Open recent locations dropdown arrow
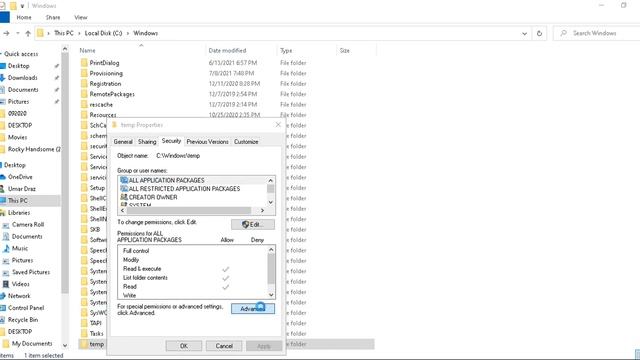The image size is (640, 360). 18,33
